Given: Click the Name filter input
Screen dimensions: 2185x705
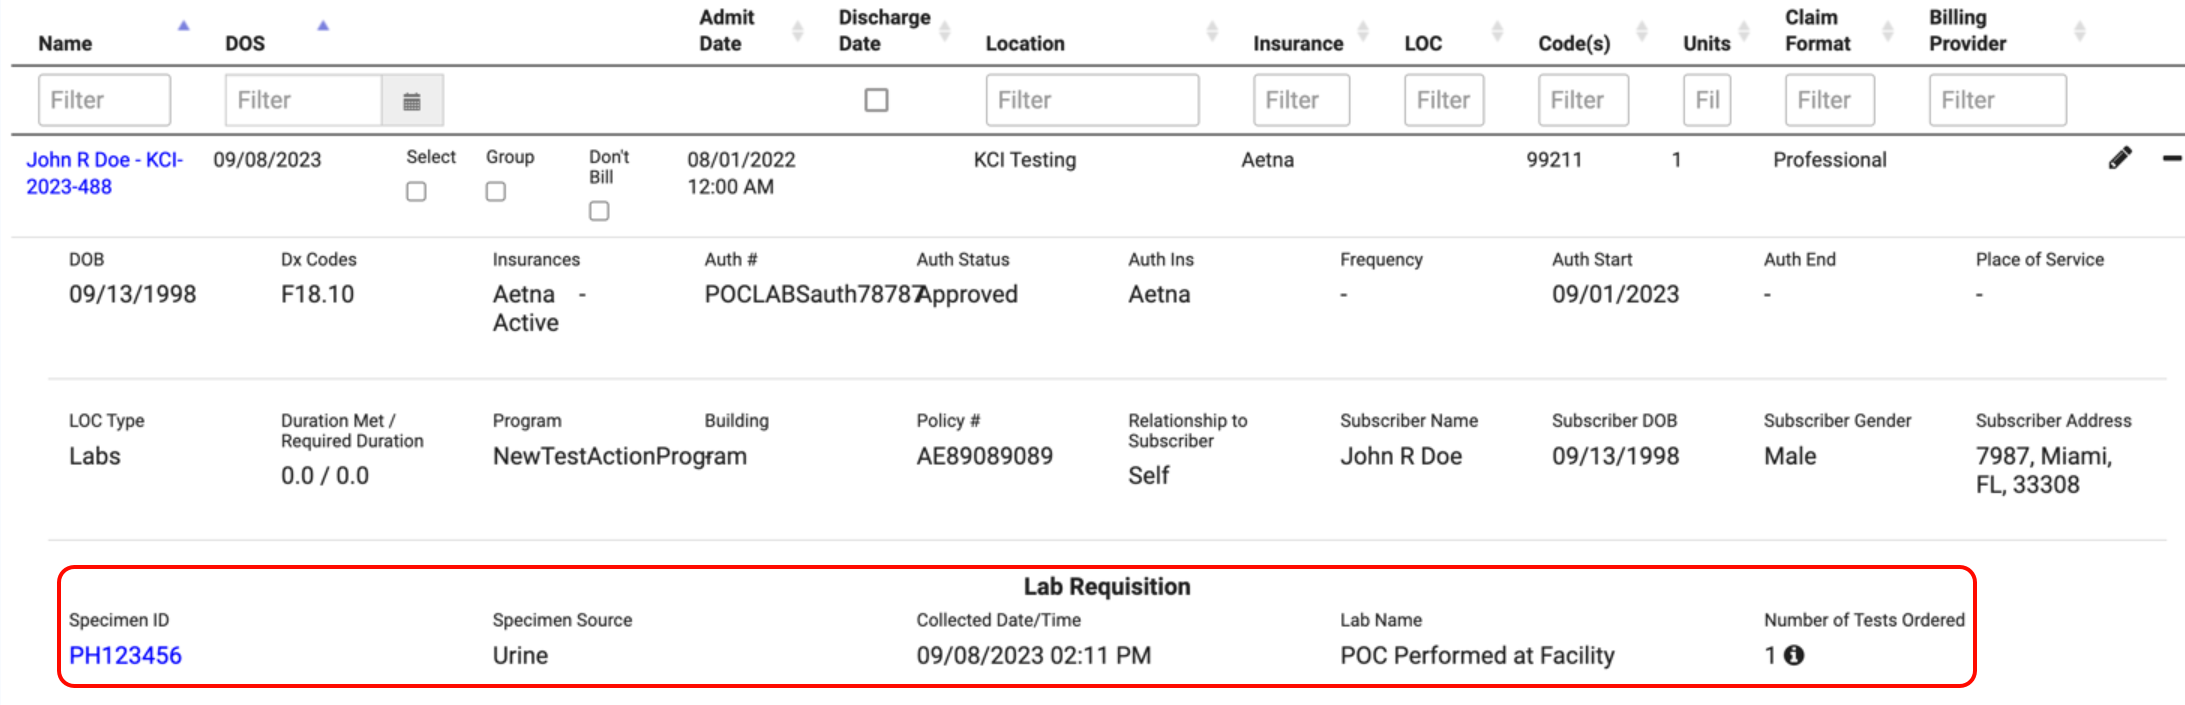Looking at the screenshot, I should 104,100.
